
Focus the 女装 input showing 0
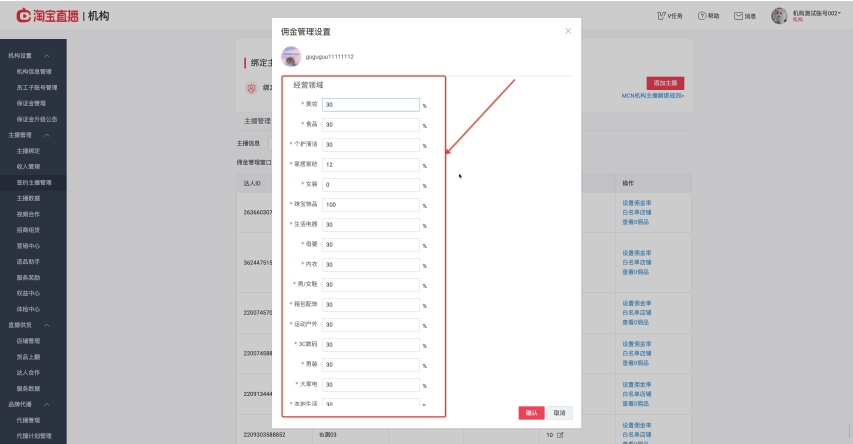[370, 184]
